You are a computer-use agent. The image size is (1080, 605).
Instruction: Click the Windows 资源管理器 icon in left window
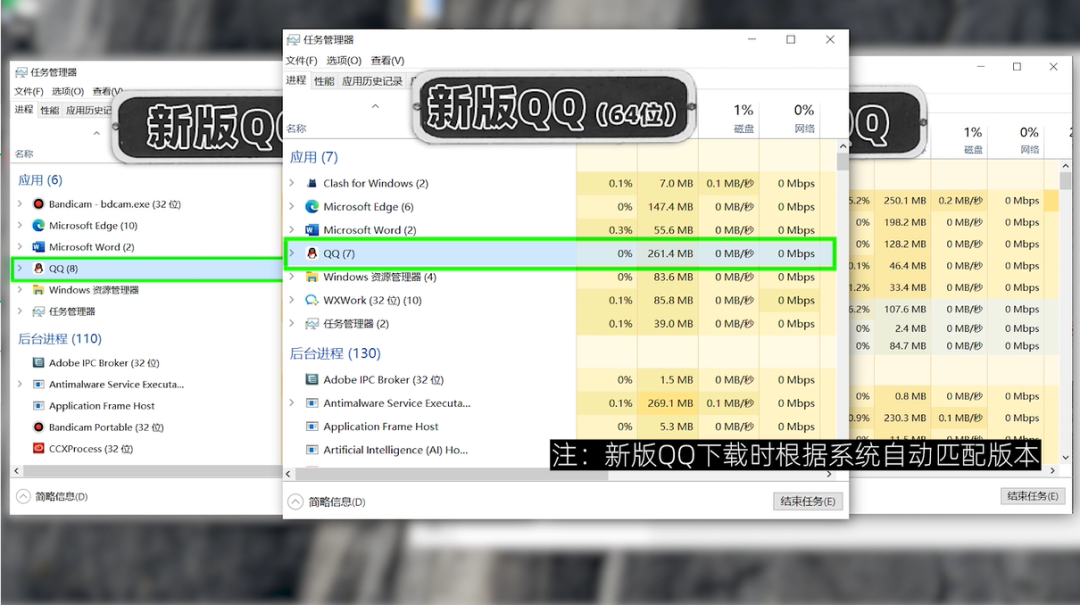tap(39, 290)
